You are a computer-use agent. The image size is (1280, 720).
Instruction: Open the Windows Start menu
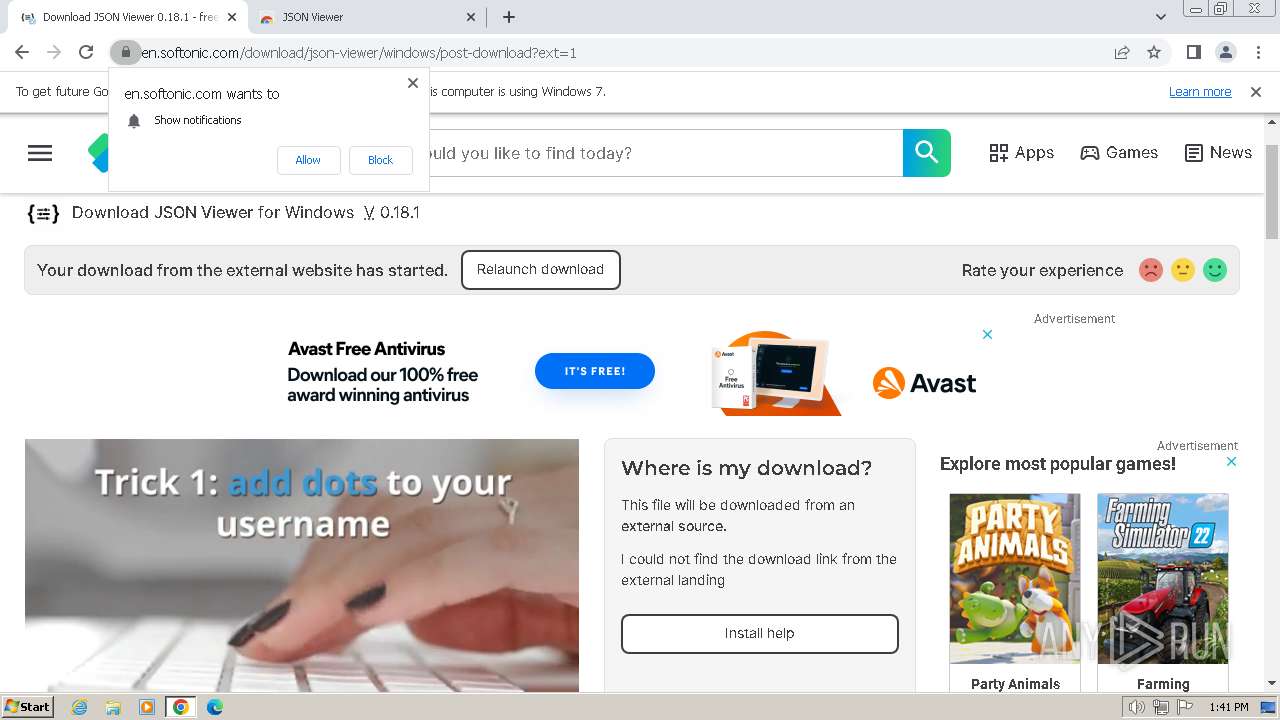pyautogui.click(x=28, y=707)
